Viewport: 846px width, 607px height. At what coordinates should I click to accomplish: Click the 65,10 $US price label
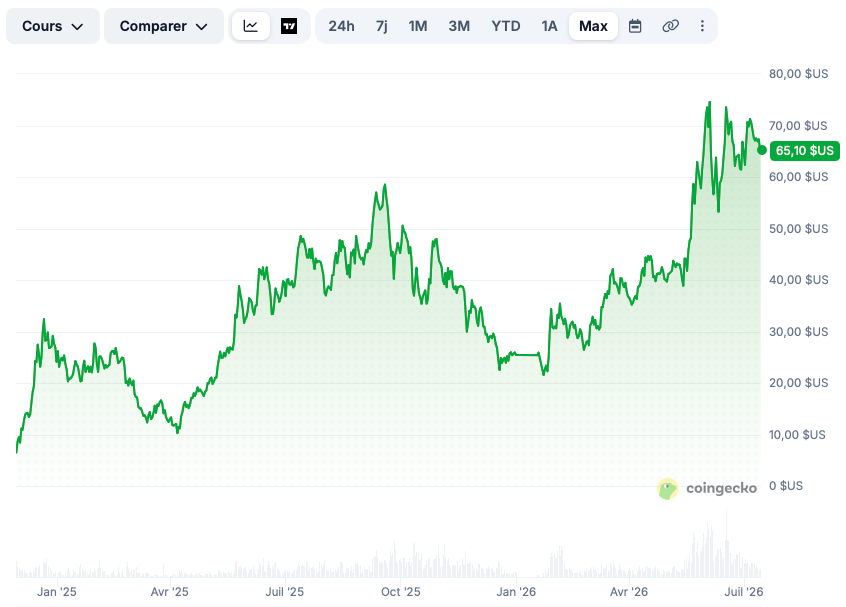[x=804, y=151]
